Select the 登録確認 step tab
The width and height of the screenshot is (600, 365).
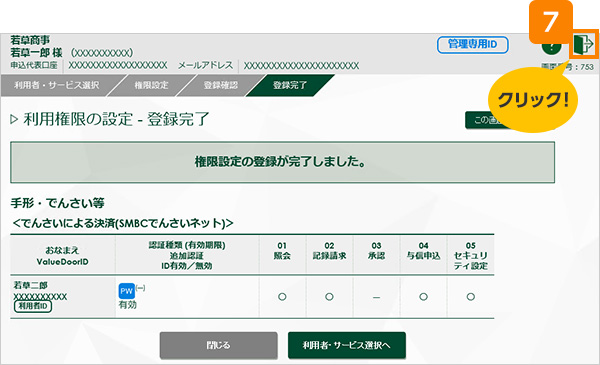(x=220, y=85)
